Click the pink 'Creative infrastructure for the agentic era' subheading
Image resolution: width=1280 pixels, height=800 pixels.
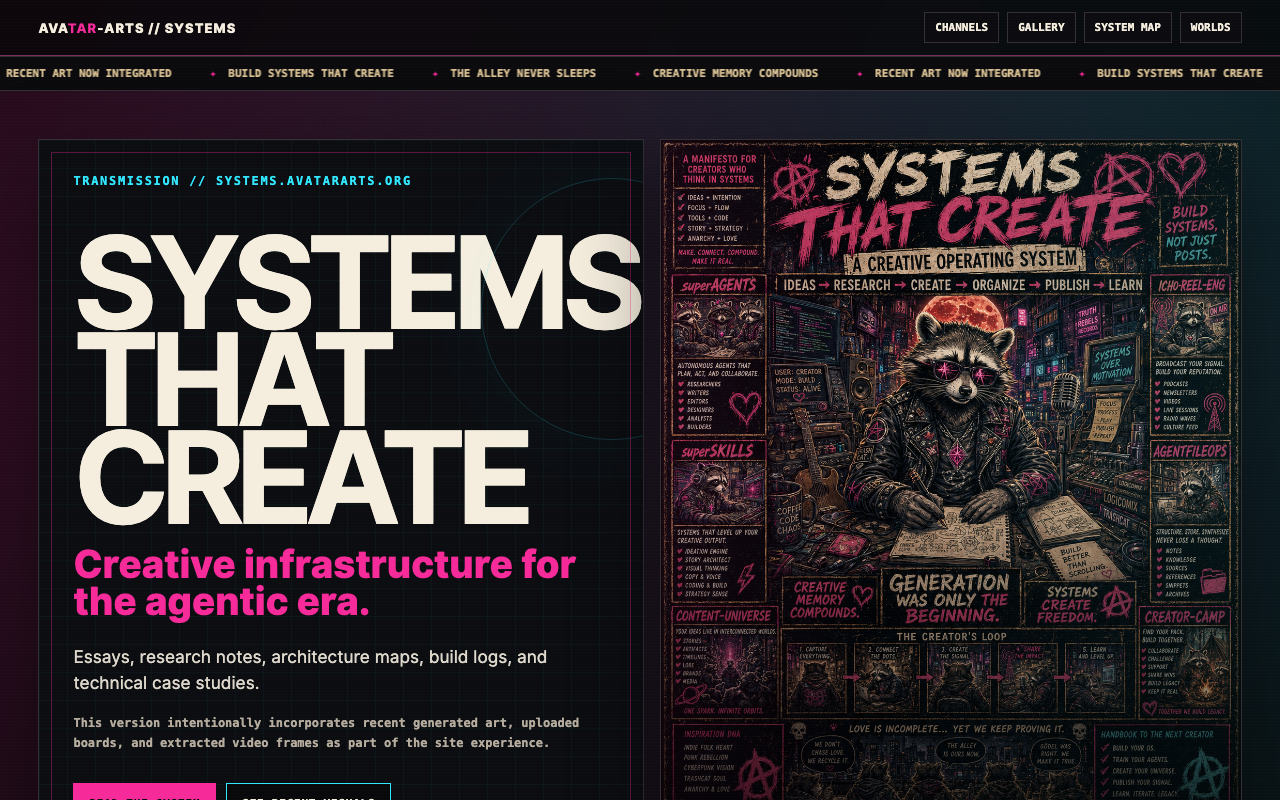[324, 583]
